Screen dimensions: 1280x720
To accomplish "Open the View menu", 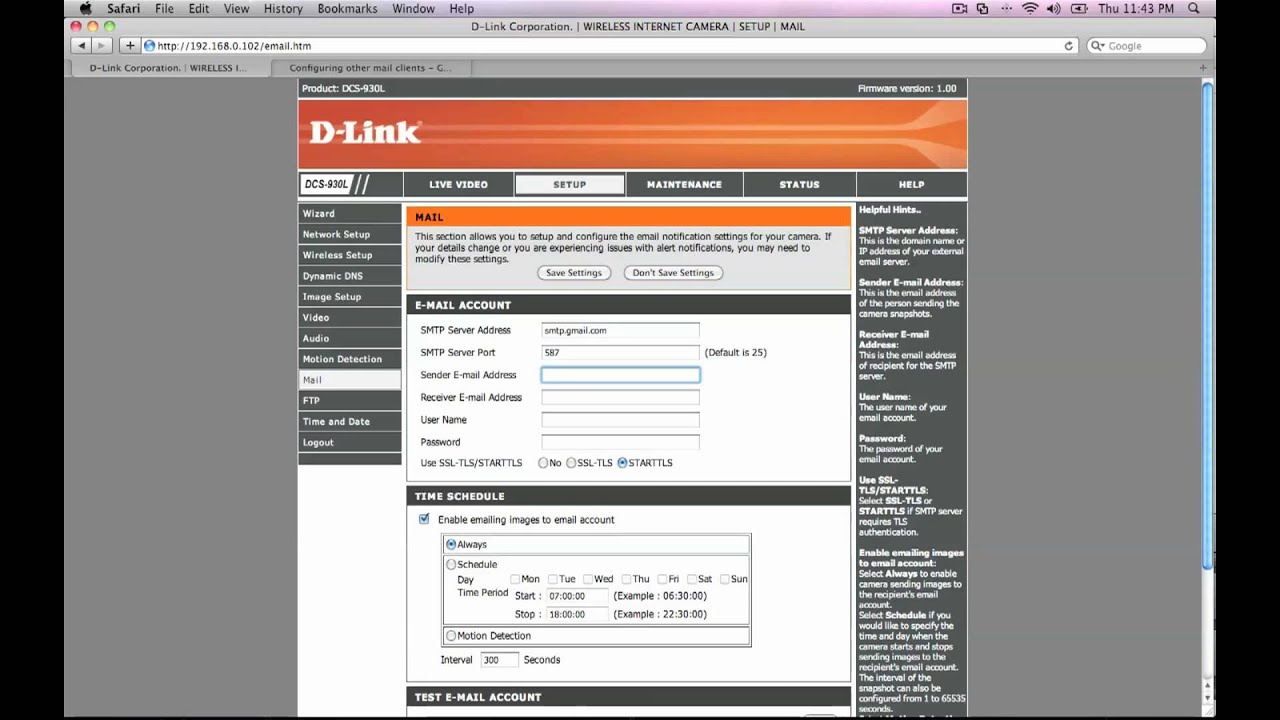I will tap(237, 8).
